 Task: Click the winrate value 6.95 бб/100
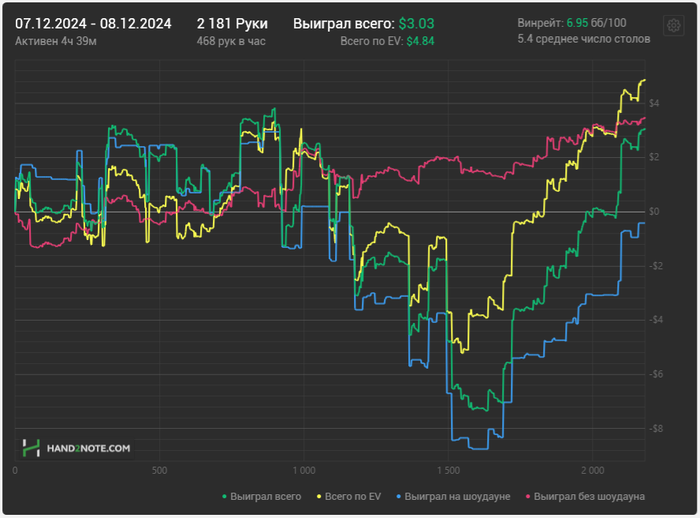pos(596,23)
